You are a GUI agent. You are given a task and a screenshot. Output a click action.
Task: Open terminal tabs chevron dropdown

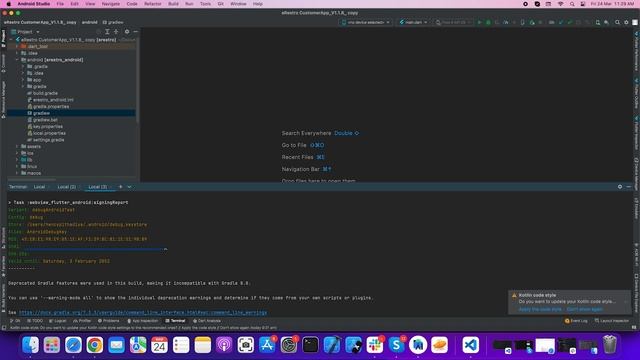tap(129, 187)
